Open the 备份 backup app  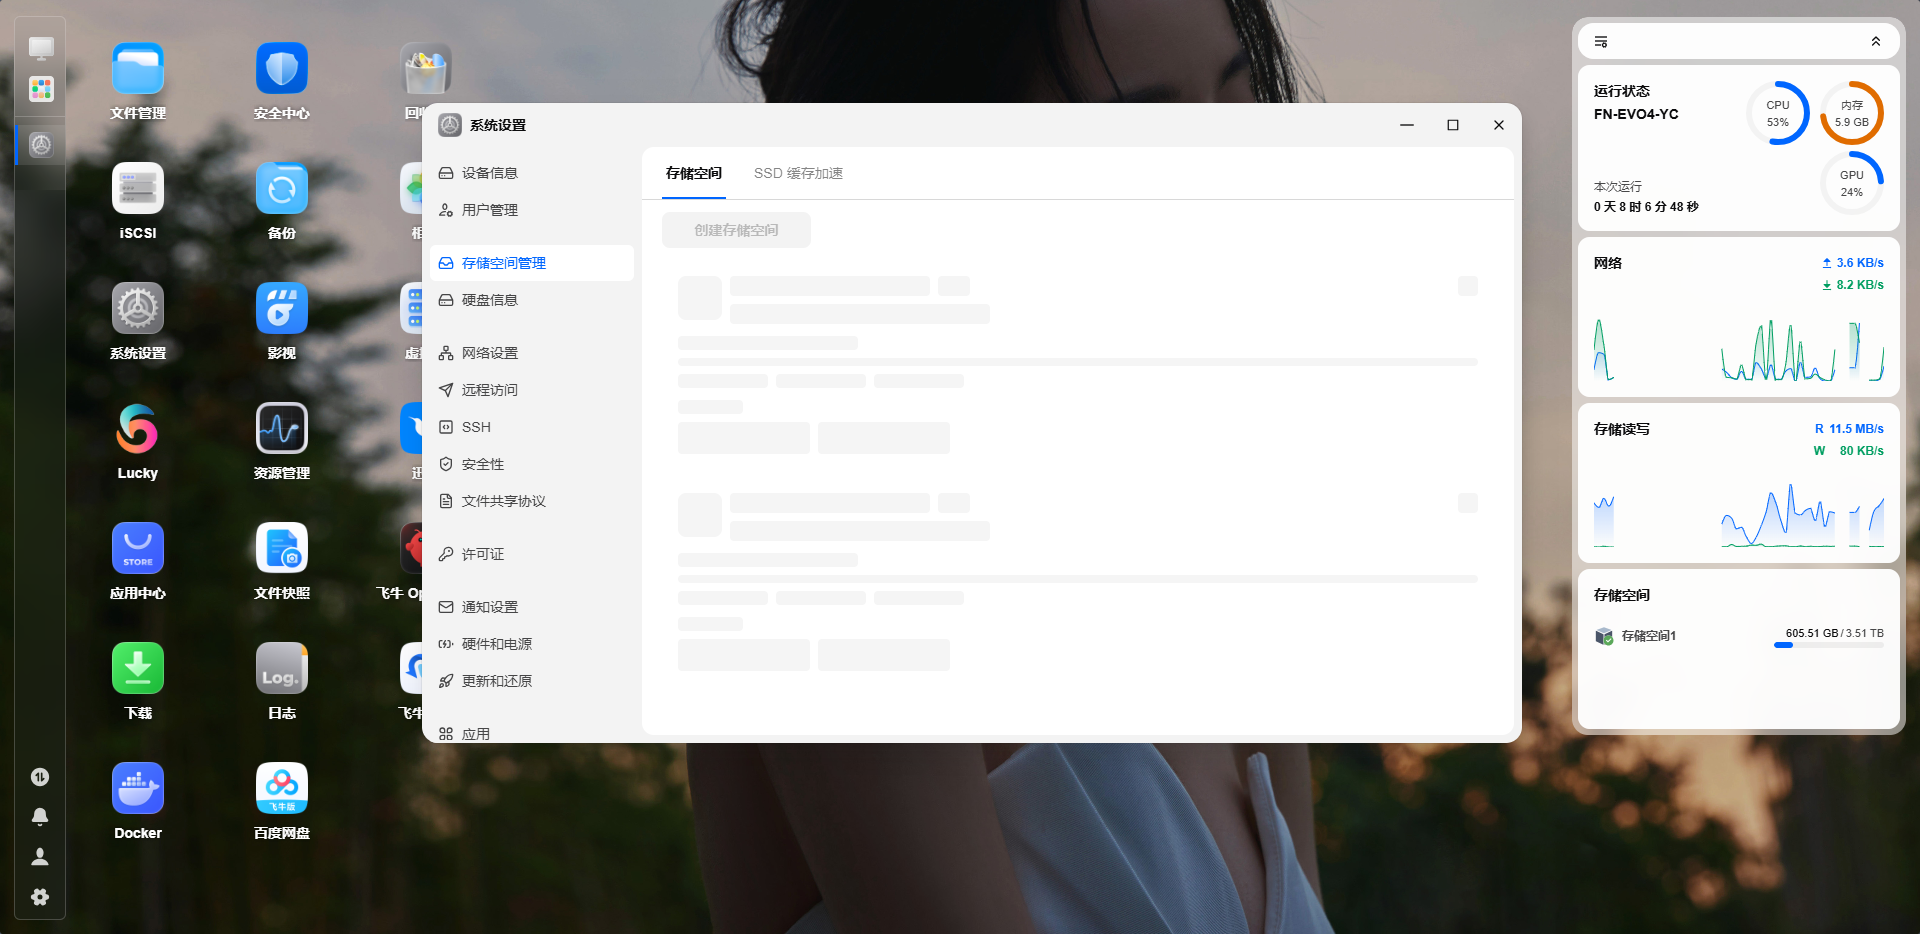[282, 189]
